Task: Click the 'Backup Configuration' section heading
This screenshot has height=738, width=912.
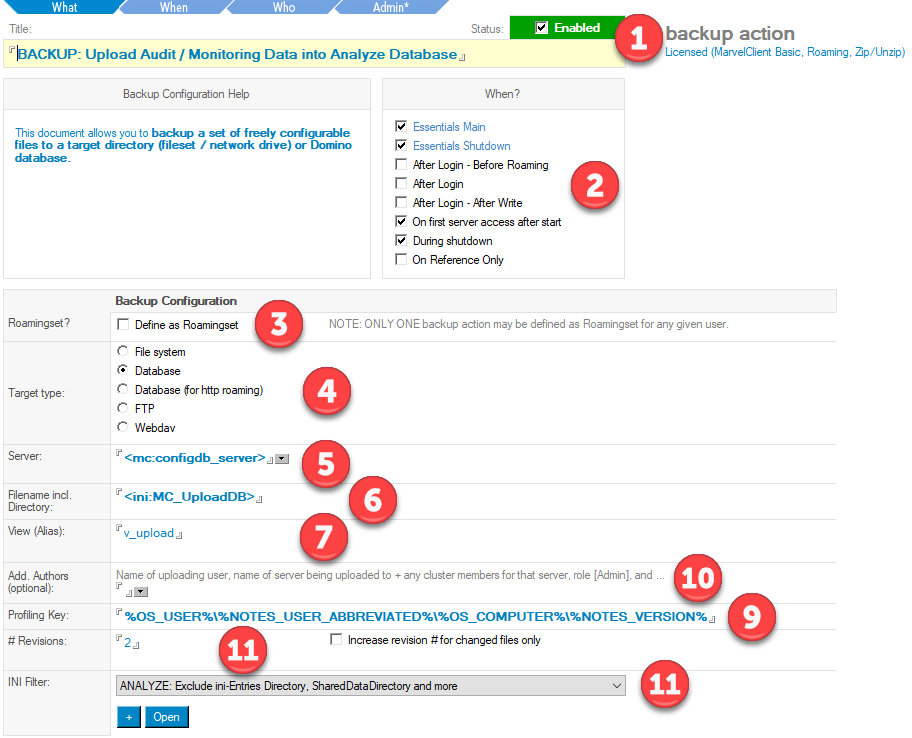Action: 176,301
